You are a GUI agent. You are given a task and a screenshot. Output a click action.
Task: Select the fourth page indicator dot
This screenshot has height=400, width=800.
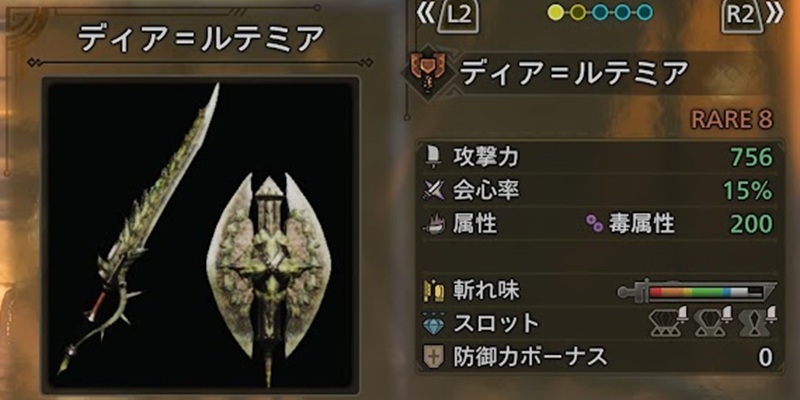622,12
